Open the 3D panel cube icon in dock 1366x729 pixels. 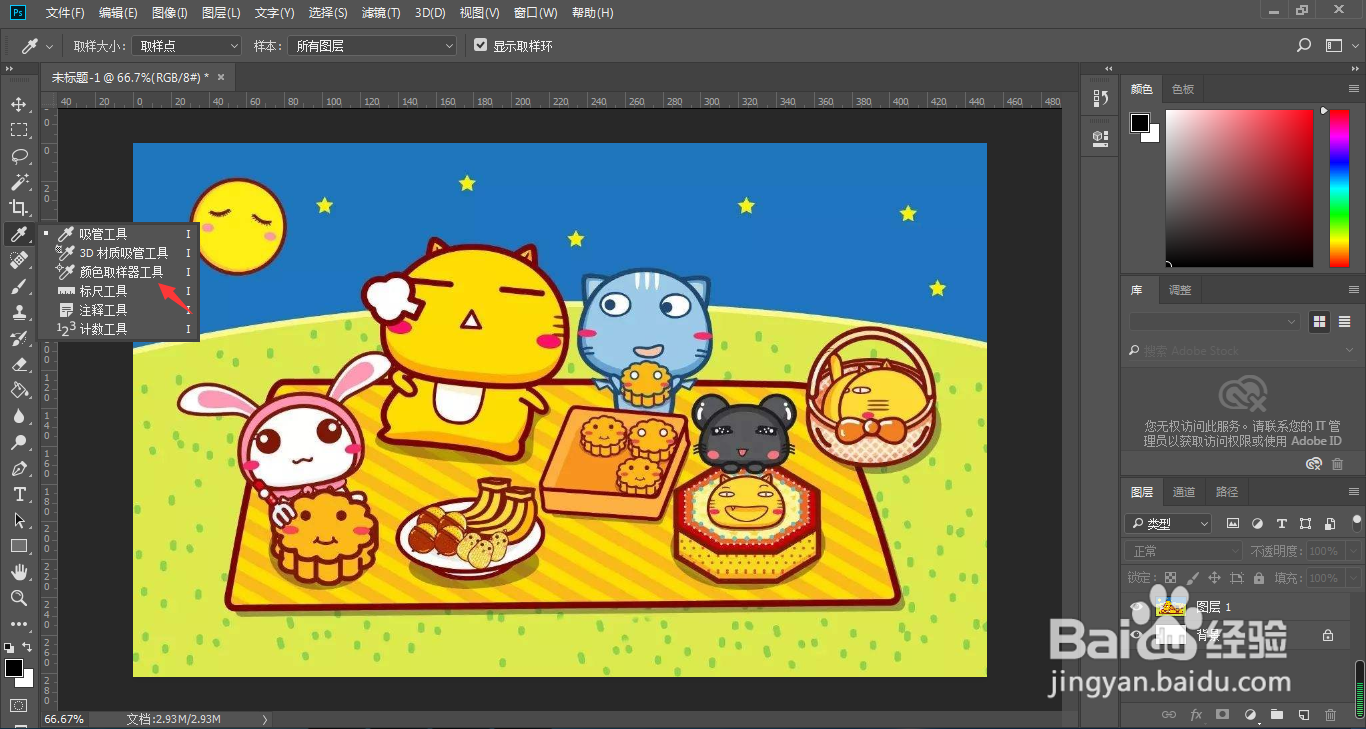[1100, 137]
